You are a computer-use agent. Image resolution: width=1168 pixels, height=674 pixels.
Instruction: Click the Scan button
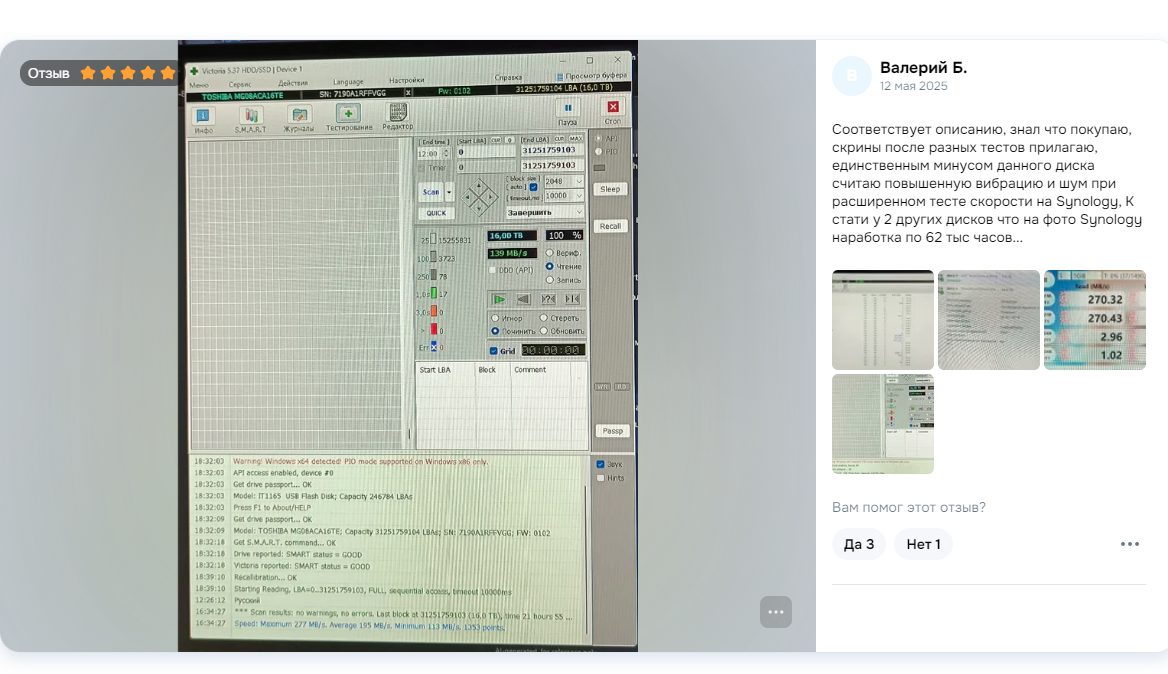pyautogui.click(x=431, y=192)
